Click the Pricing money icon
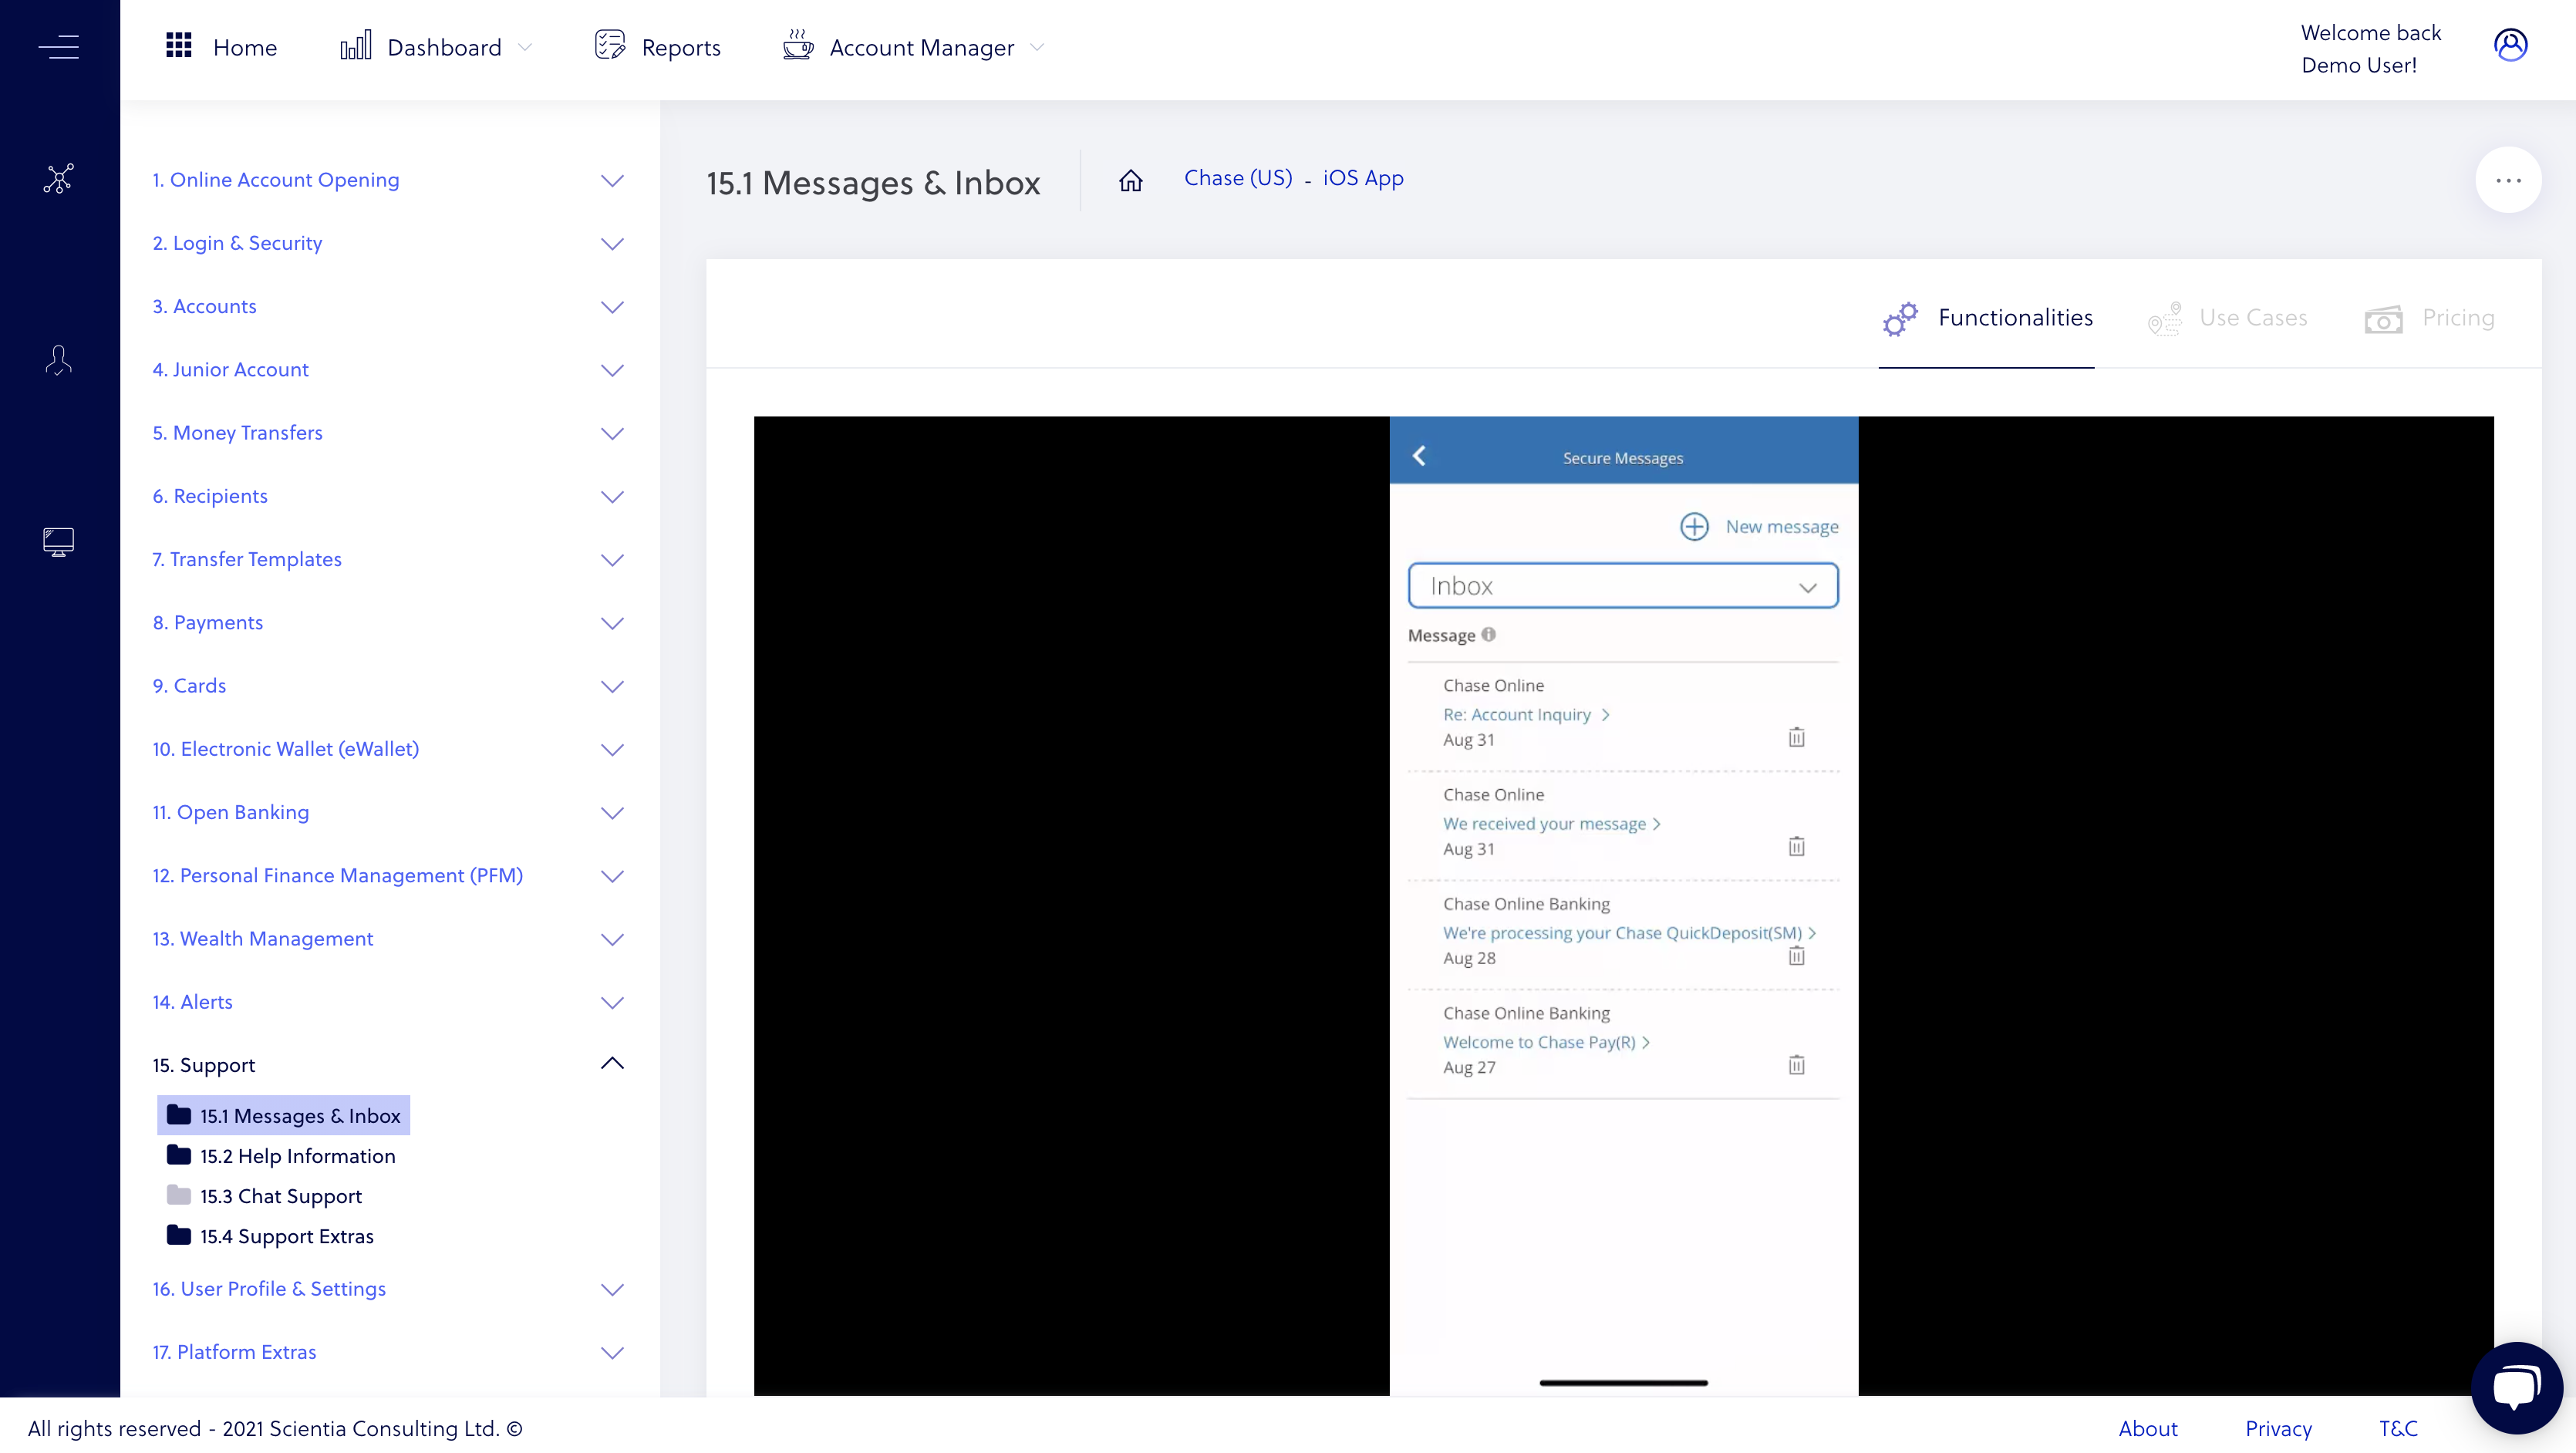 click(x=2384, y=319)
